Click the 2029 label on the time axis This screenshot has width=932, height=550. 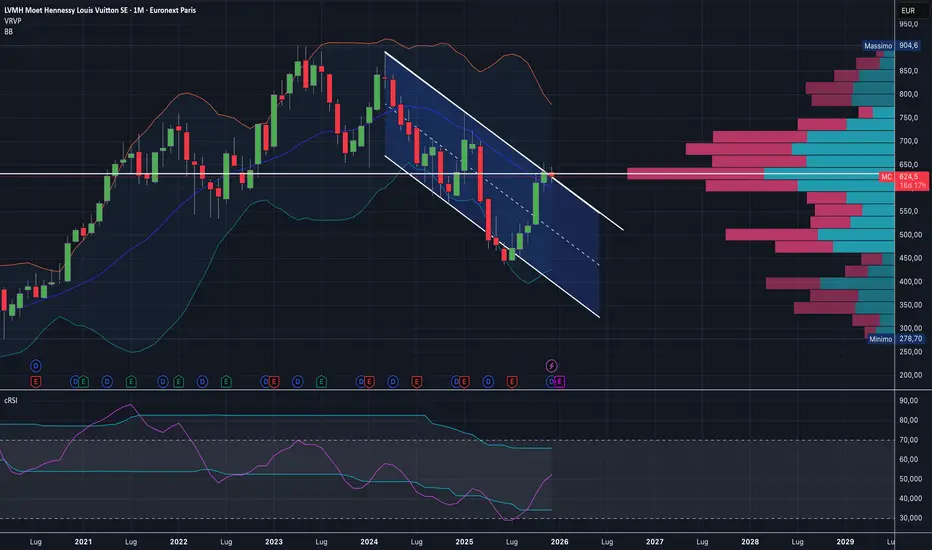click(x=845, y=542)
